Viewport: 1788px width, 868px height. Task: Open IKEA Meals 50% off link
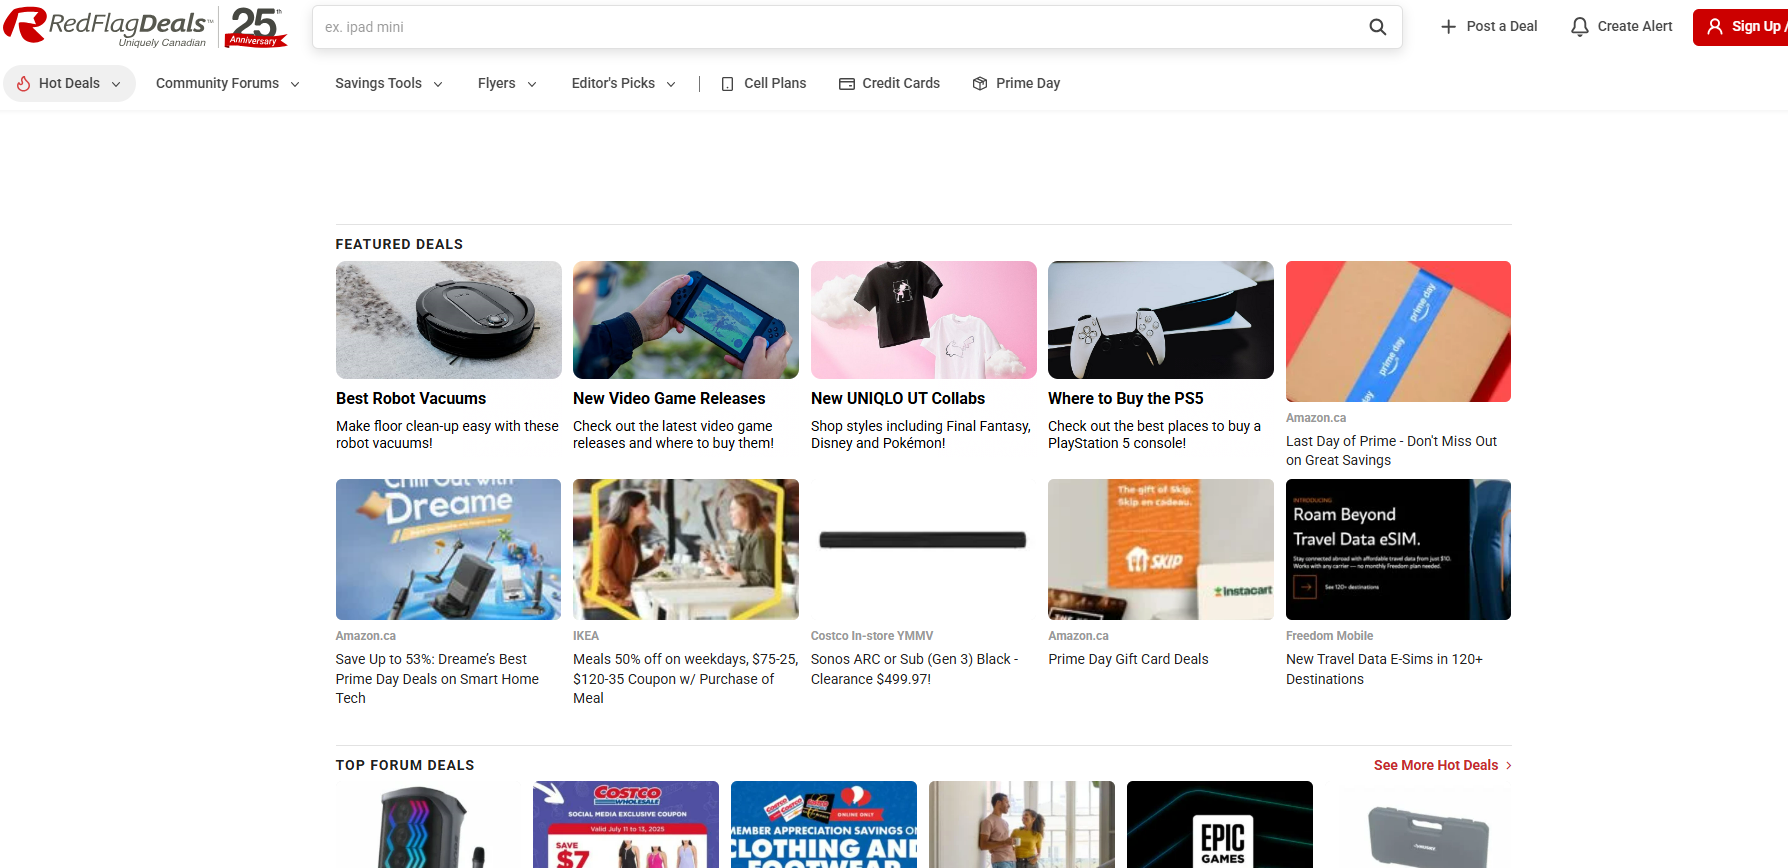[x=685, y=679]
